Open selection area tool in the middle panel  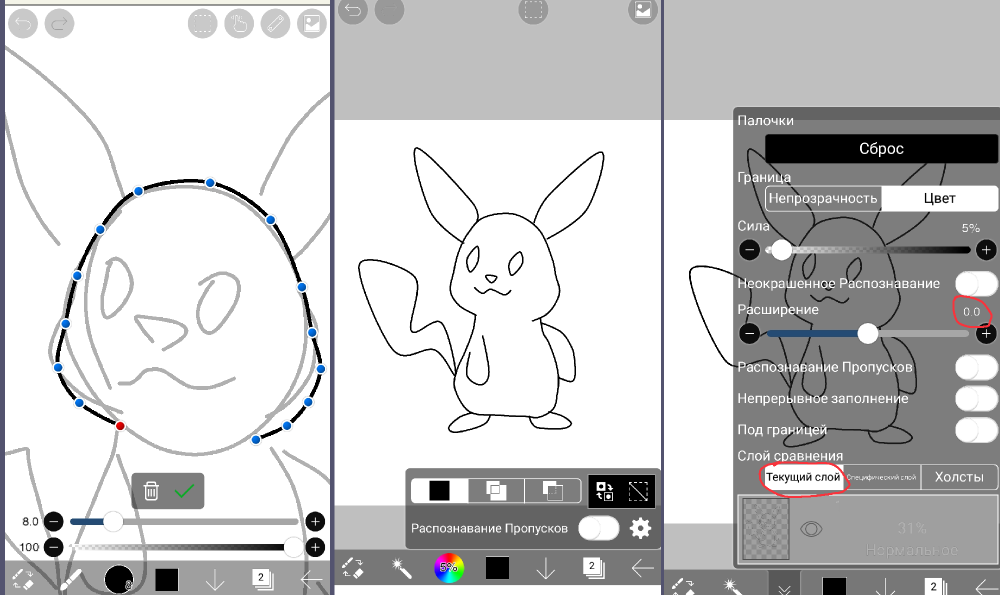pyautogui.click(x=533, y=10)
